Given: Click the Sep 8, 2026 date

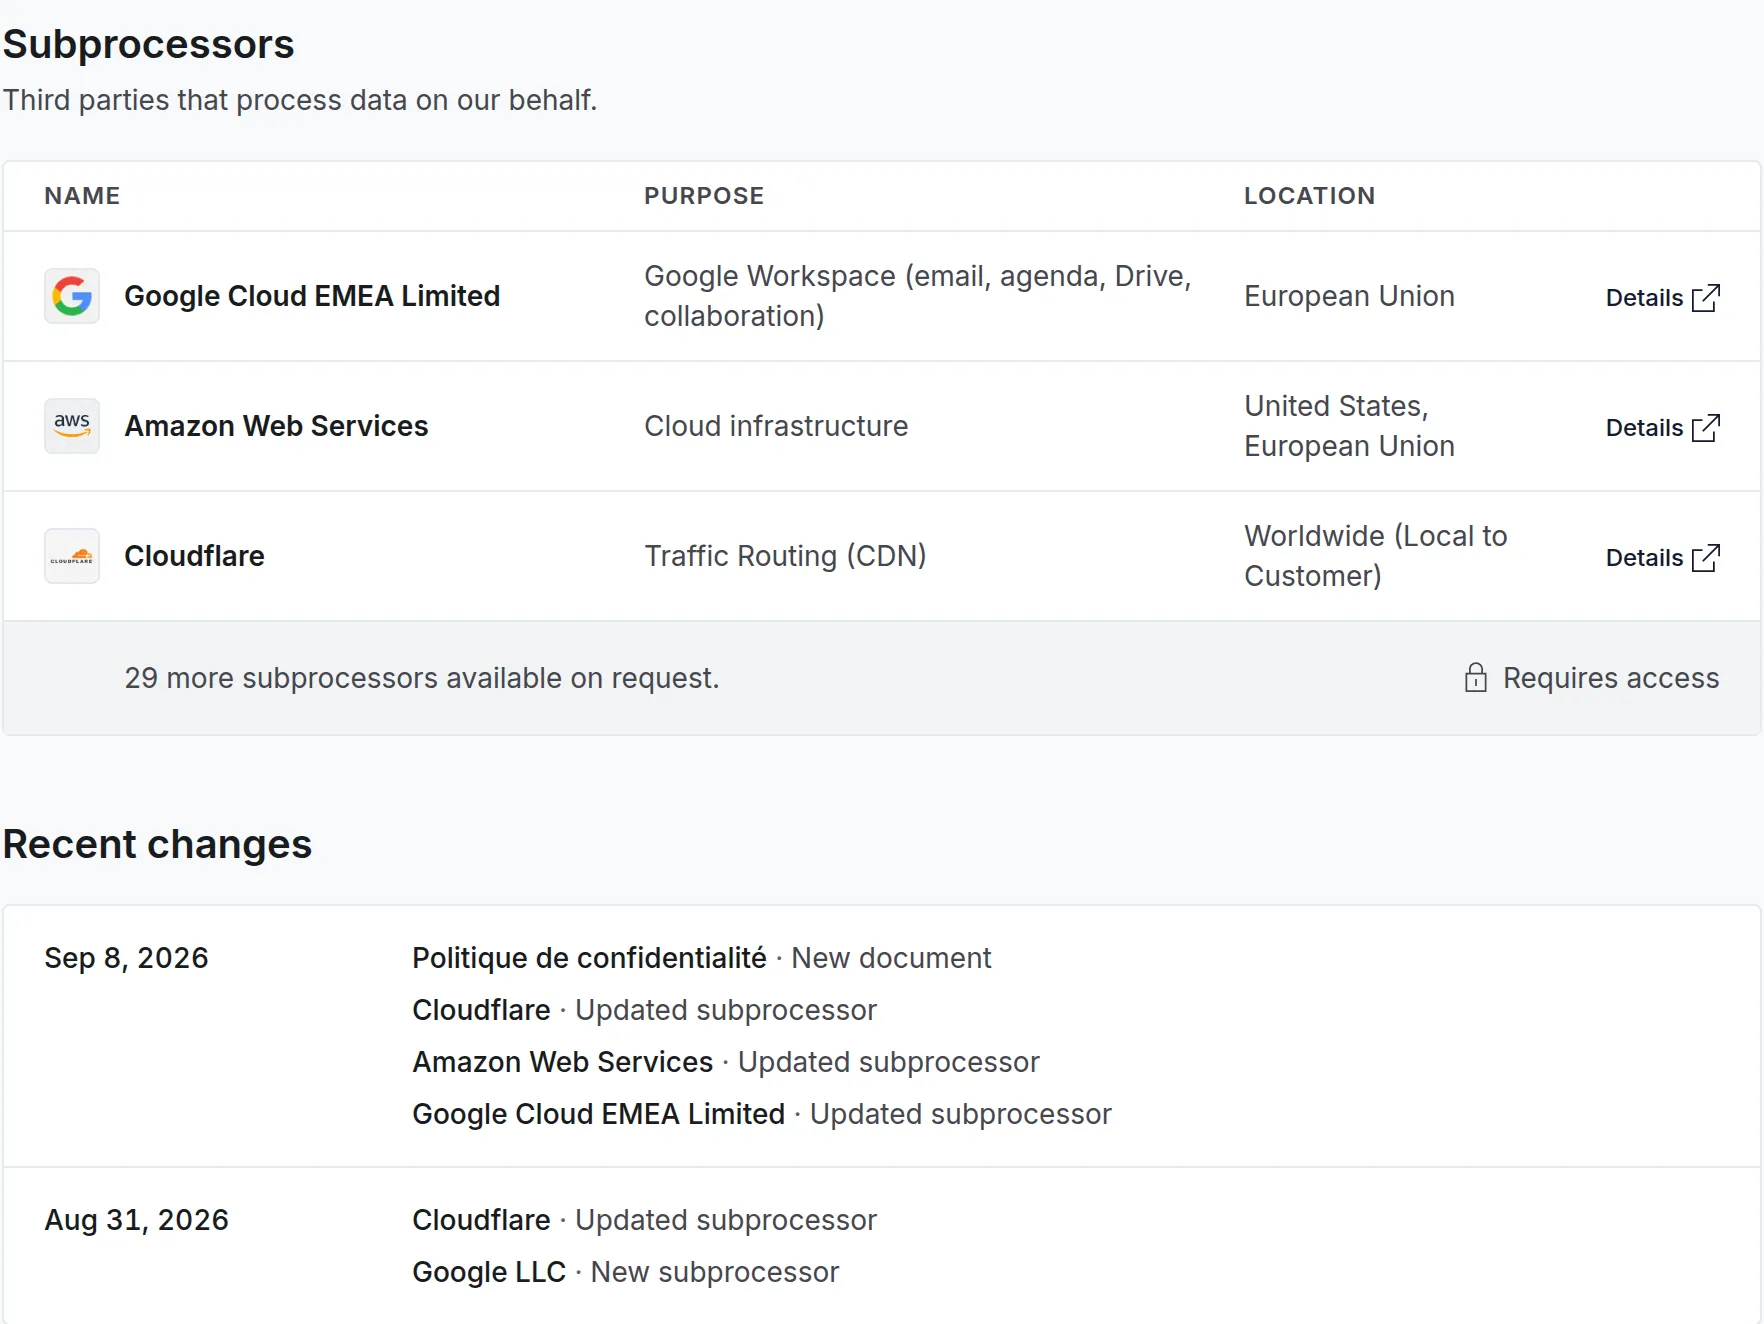Looking at the screenshot, I should 126,958.
